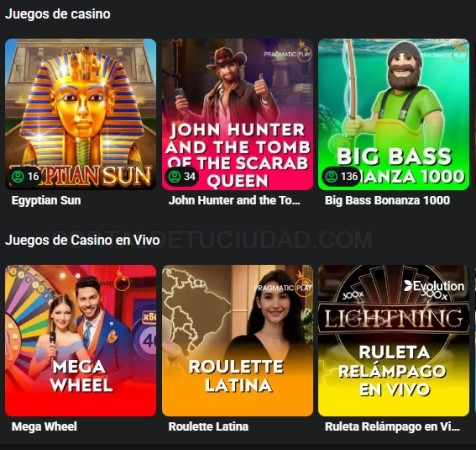Open John Hunter Scarab Queen game thumbnail

237,114
